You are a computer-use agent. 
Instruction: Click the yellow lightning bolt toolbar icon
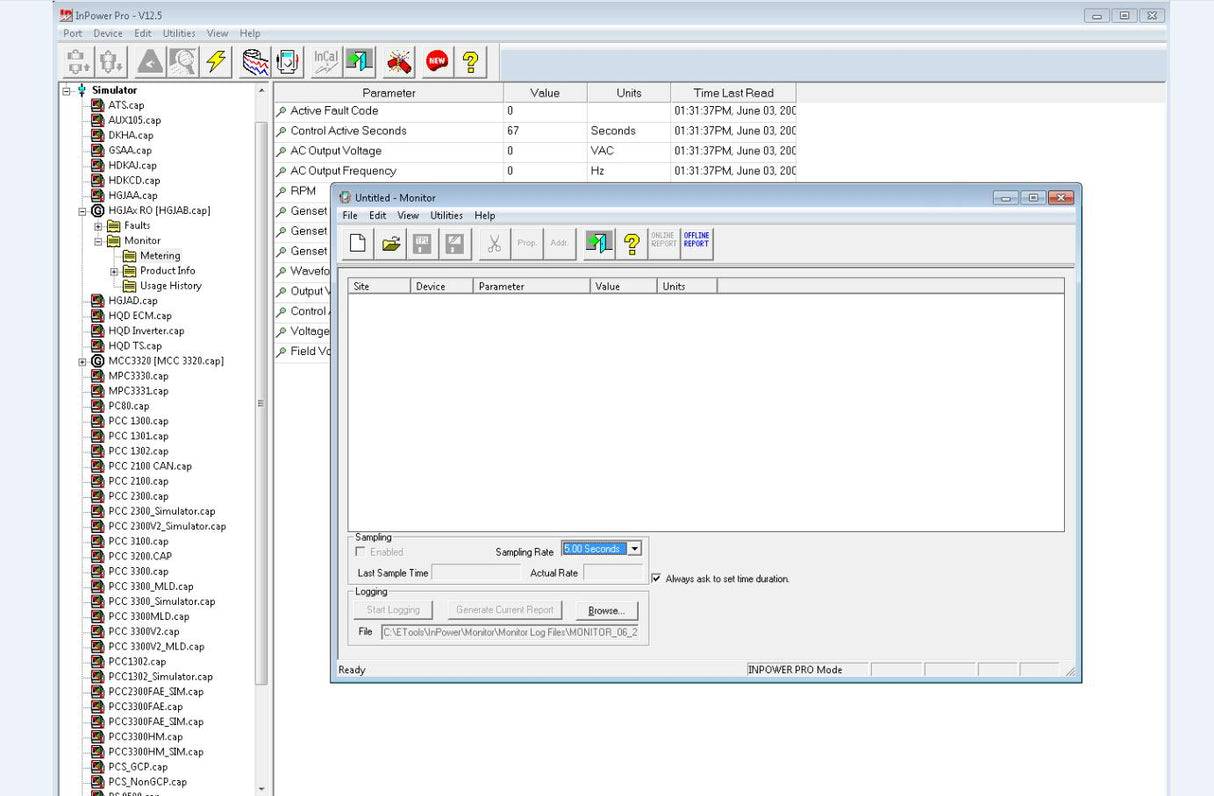(216, 62)
